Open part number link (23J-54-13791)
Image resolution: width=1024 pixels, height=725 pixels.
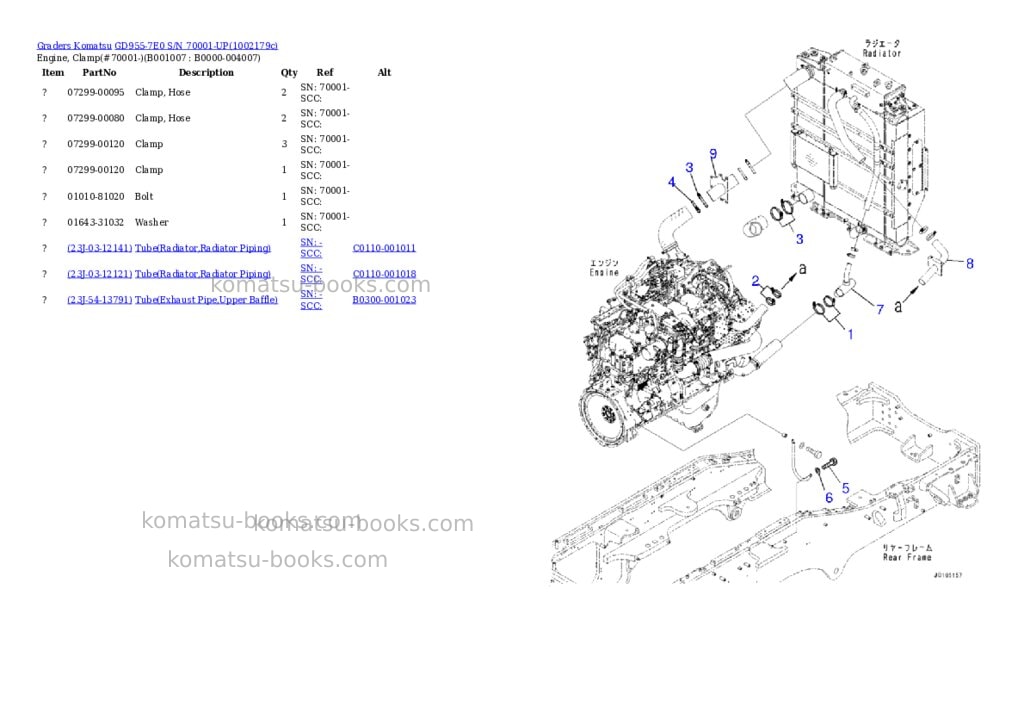tap(99, 300)
